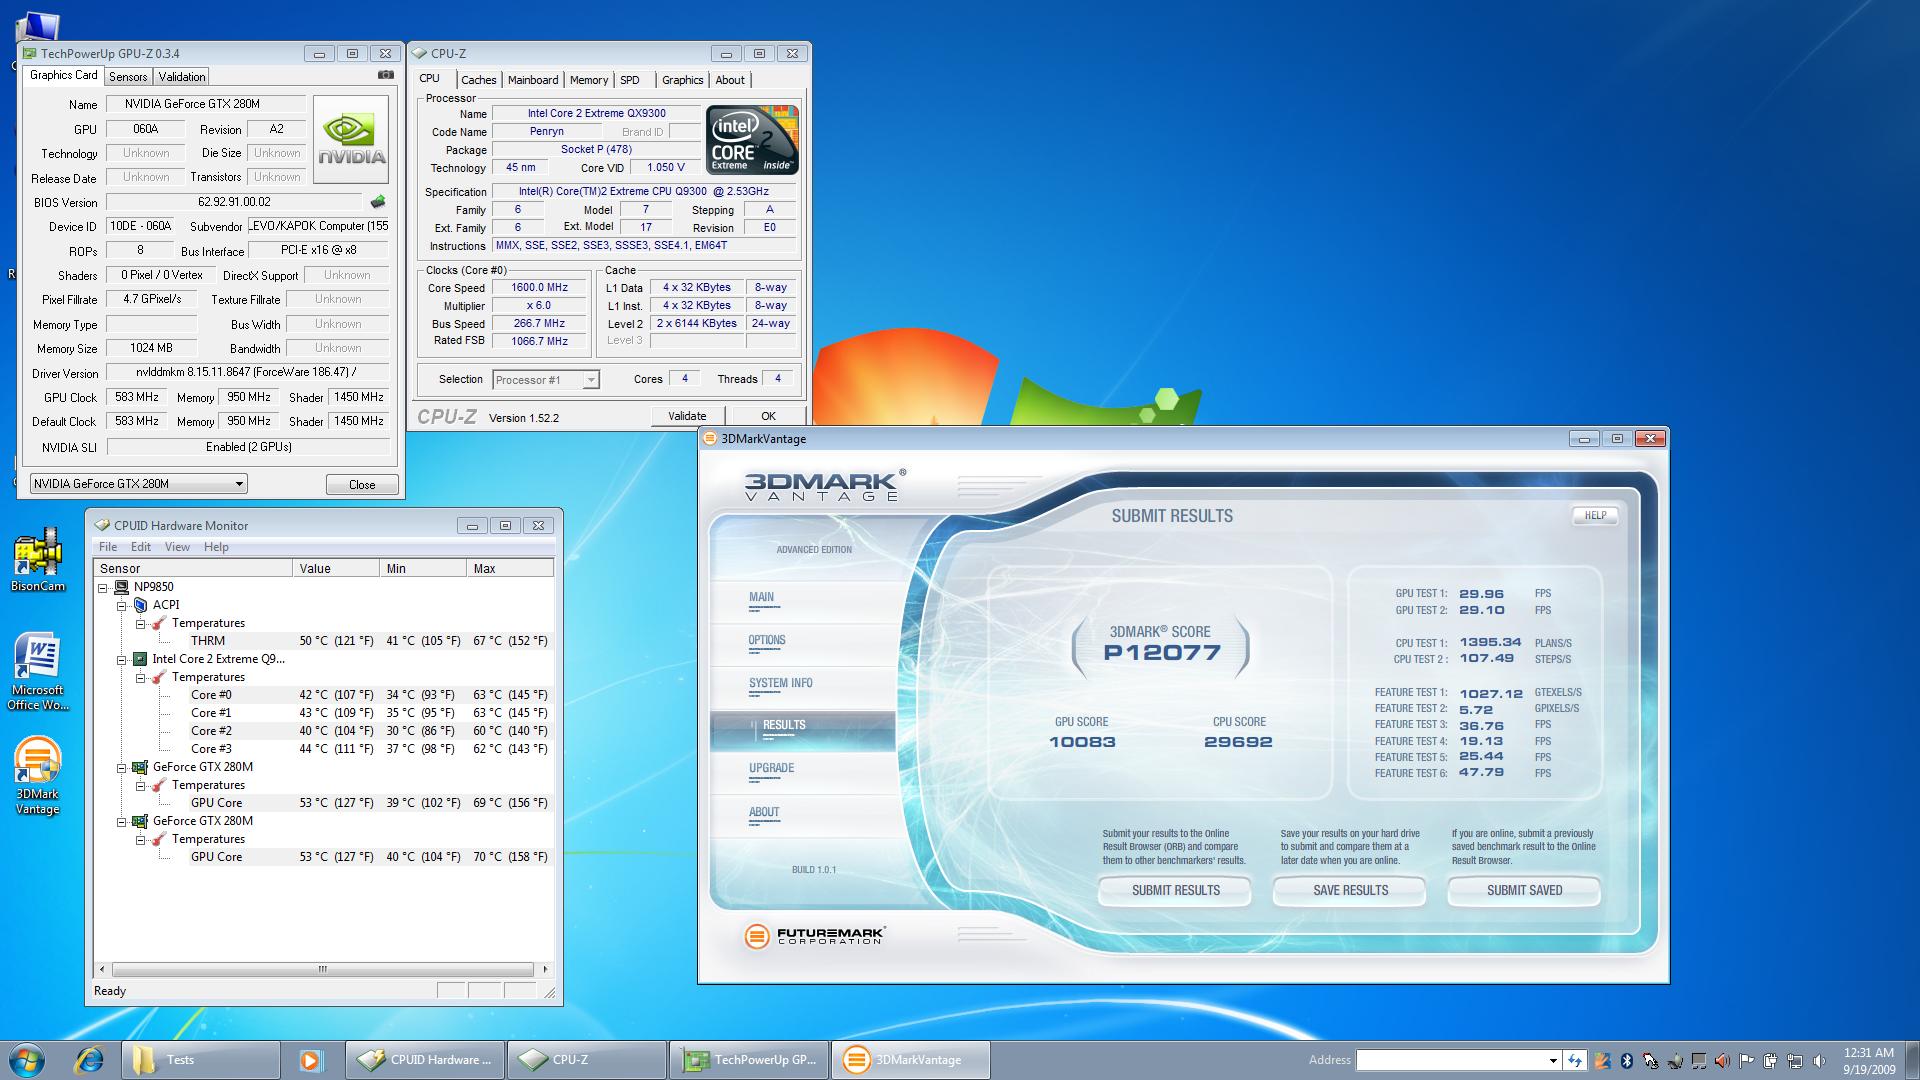
Task: Switch to Tests folder taskbar button
Action: (x=200, y=1060)
